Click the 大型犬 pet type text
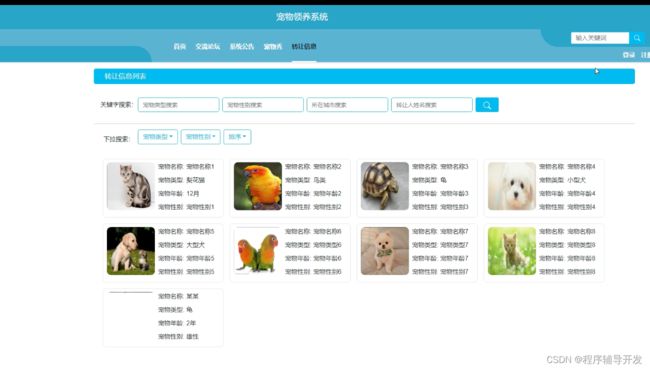Viewport: 650px width, 369px height. (196, 245)
